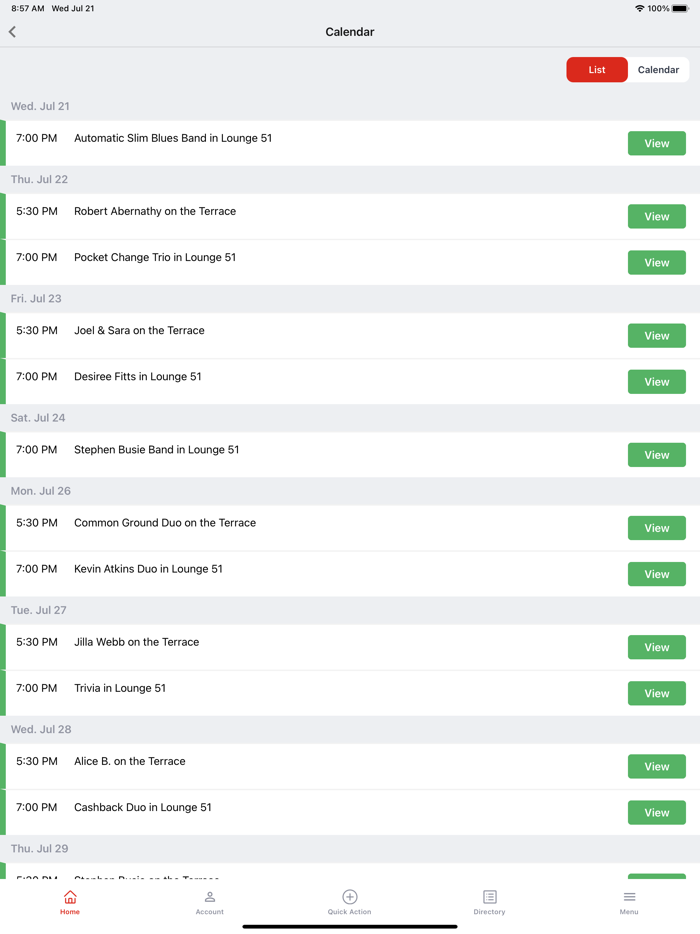Open the Account person icon
700x934 pixels.
tap(210, 897)
